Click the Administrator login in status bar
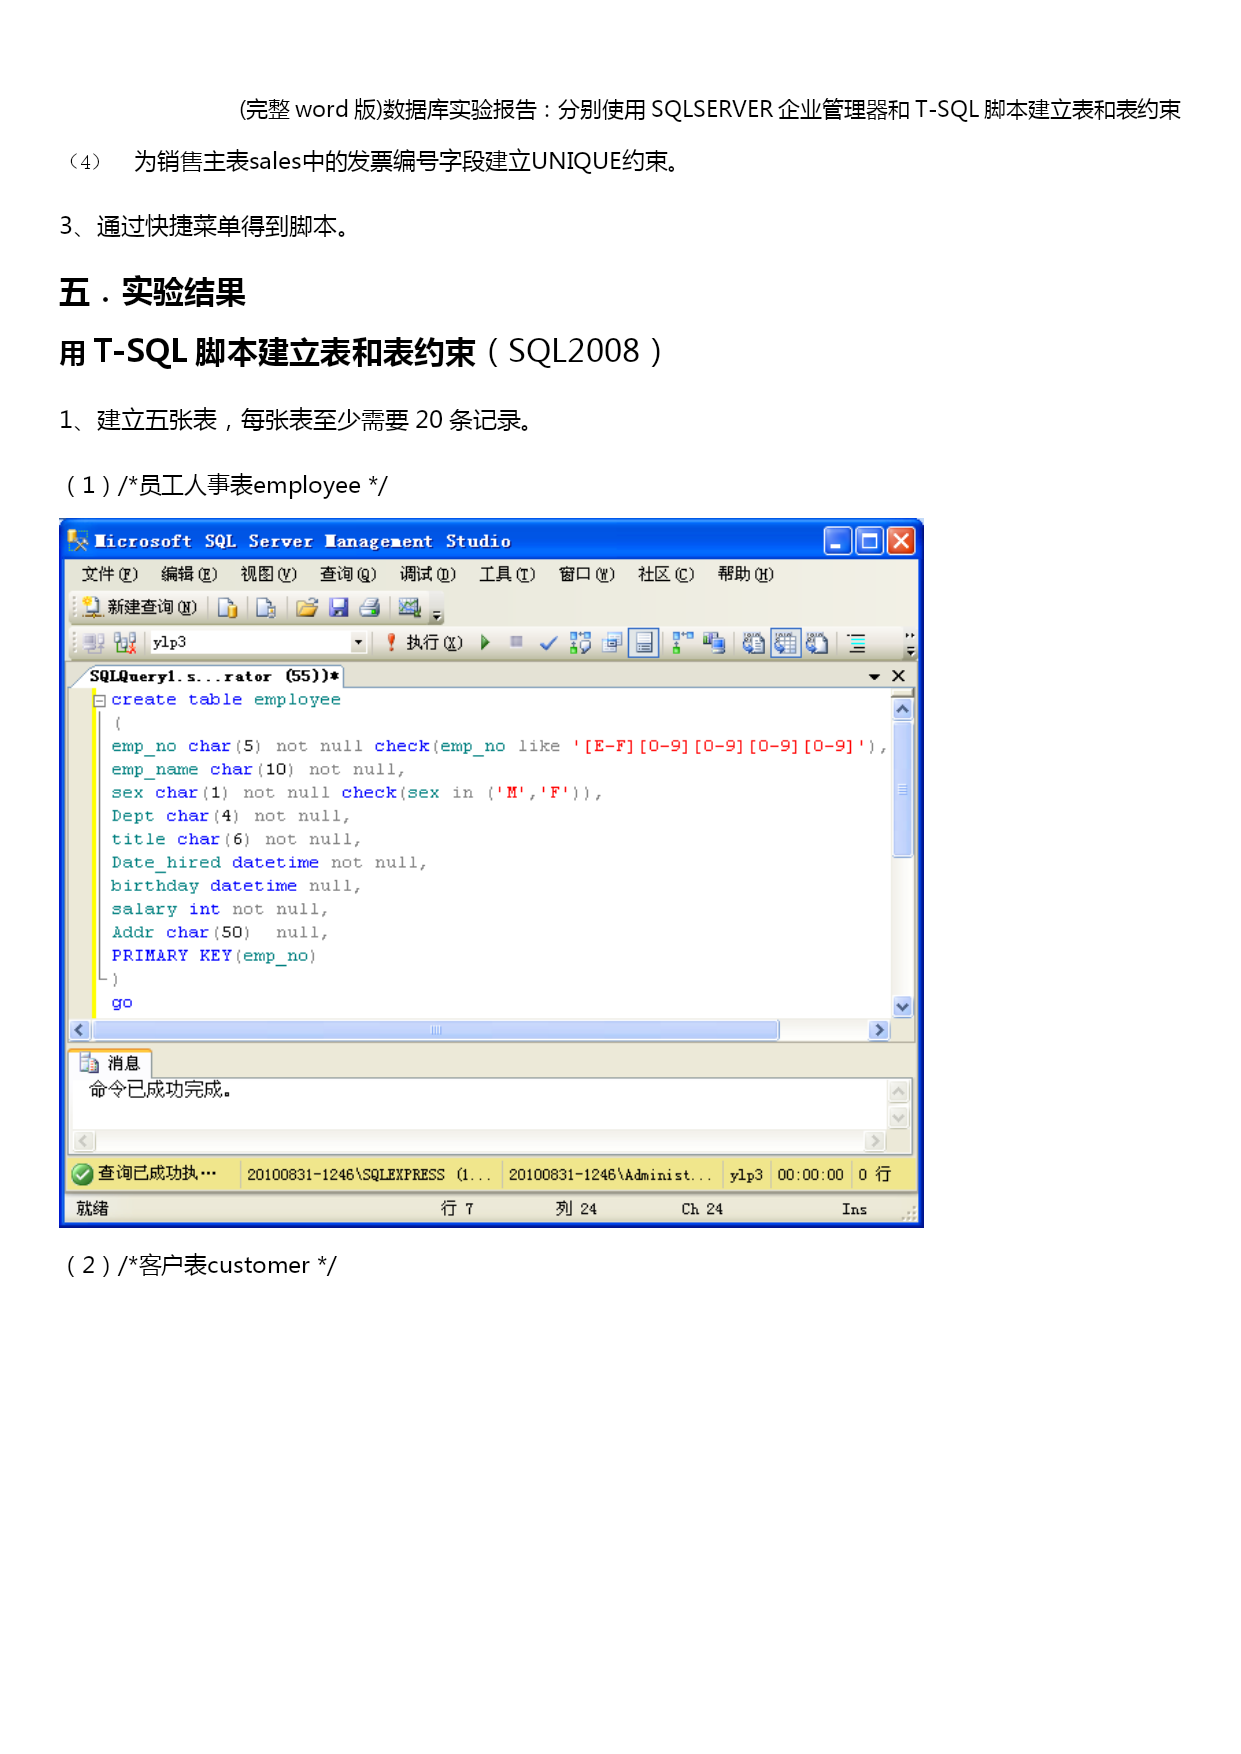 pyautogui.click(x=610, y=1175)
